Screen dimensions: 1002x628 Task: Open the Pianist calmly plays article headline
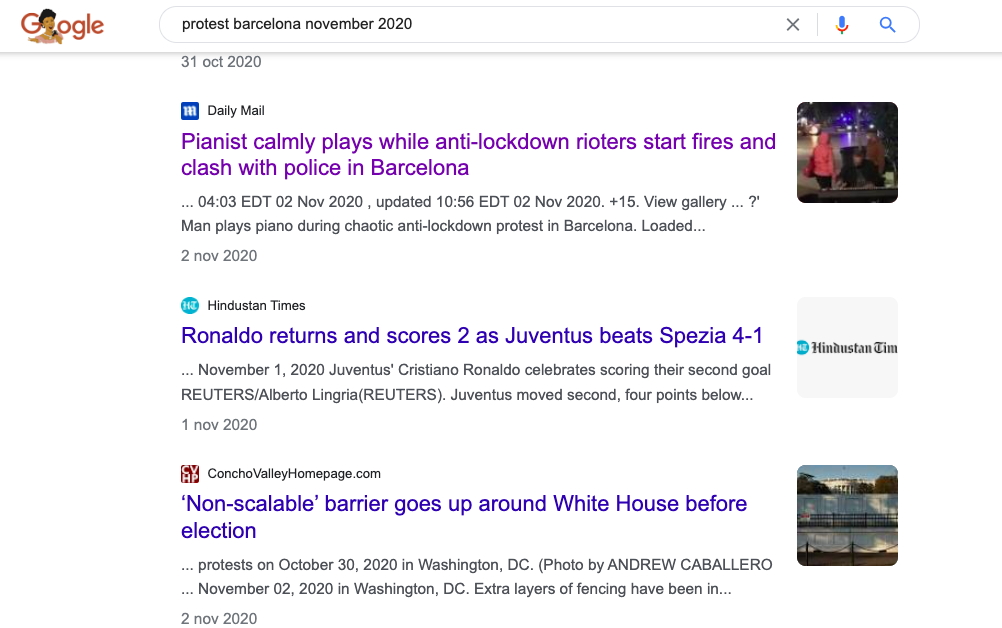478,154
